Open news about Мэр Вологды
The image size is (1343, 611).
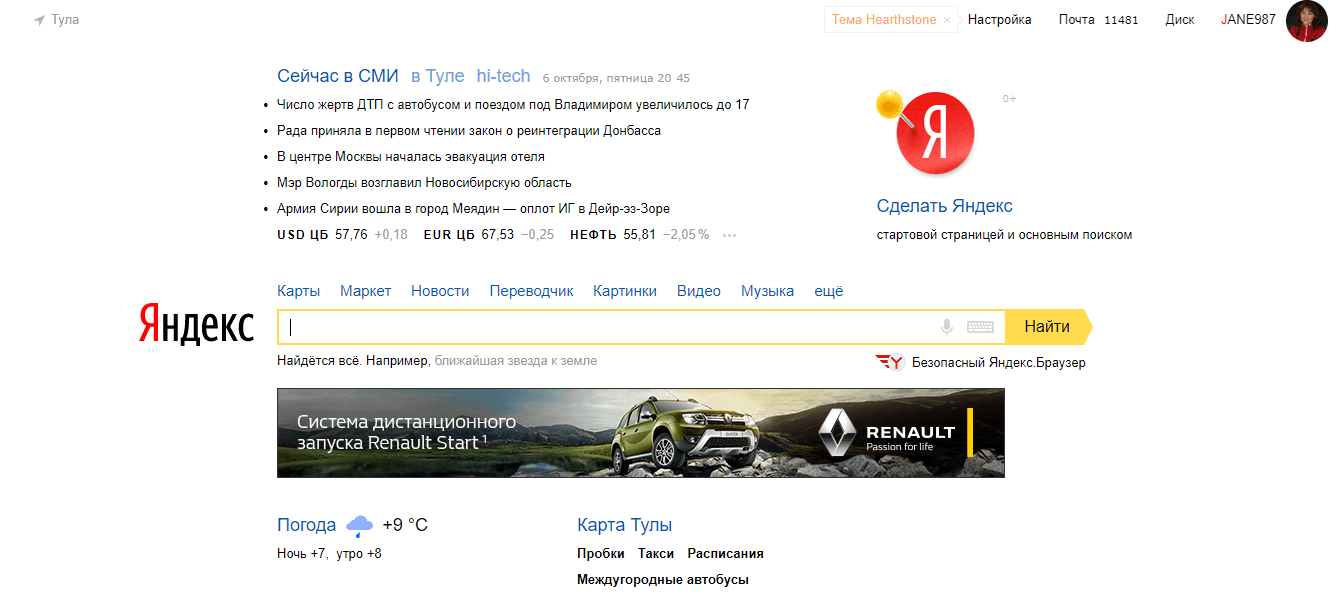[424, 183]
